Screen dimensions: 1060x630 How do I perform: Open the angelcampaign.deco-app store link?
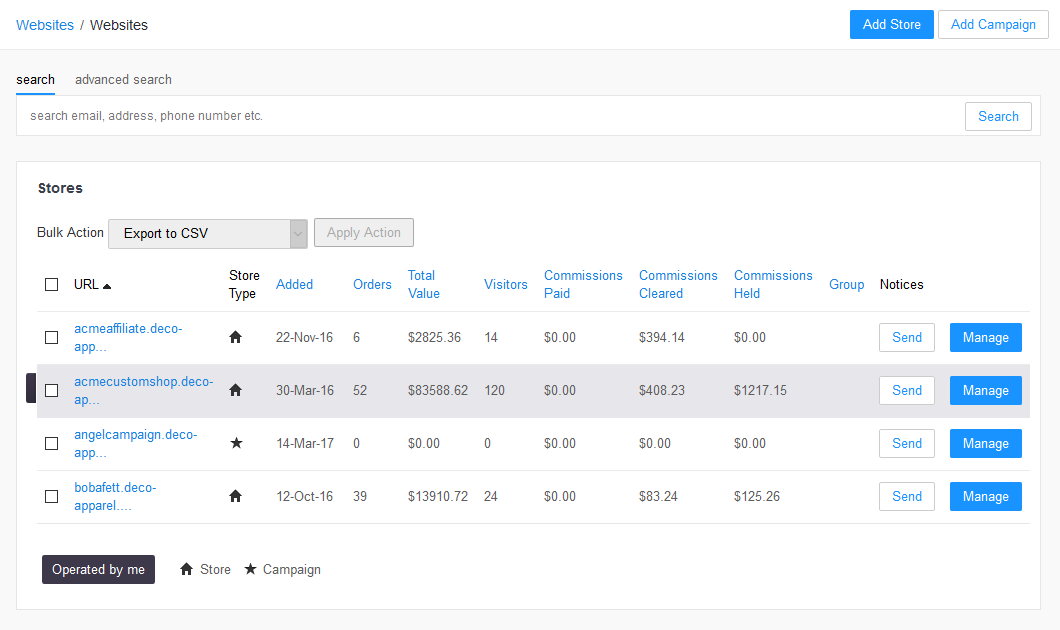[136, 443]
